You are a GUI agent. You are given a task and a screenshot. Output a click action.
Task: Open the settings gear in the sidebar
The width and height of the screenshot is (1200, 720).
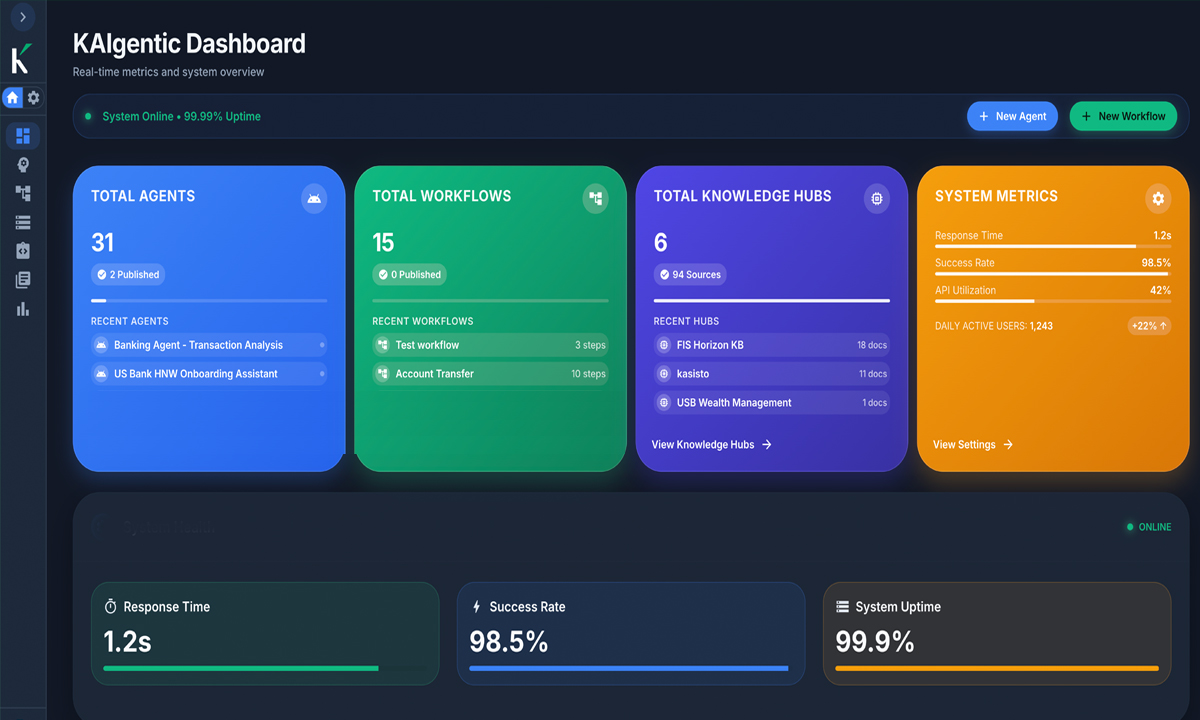tap(34, 97)
